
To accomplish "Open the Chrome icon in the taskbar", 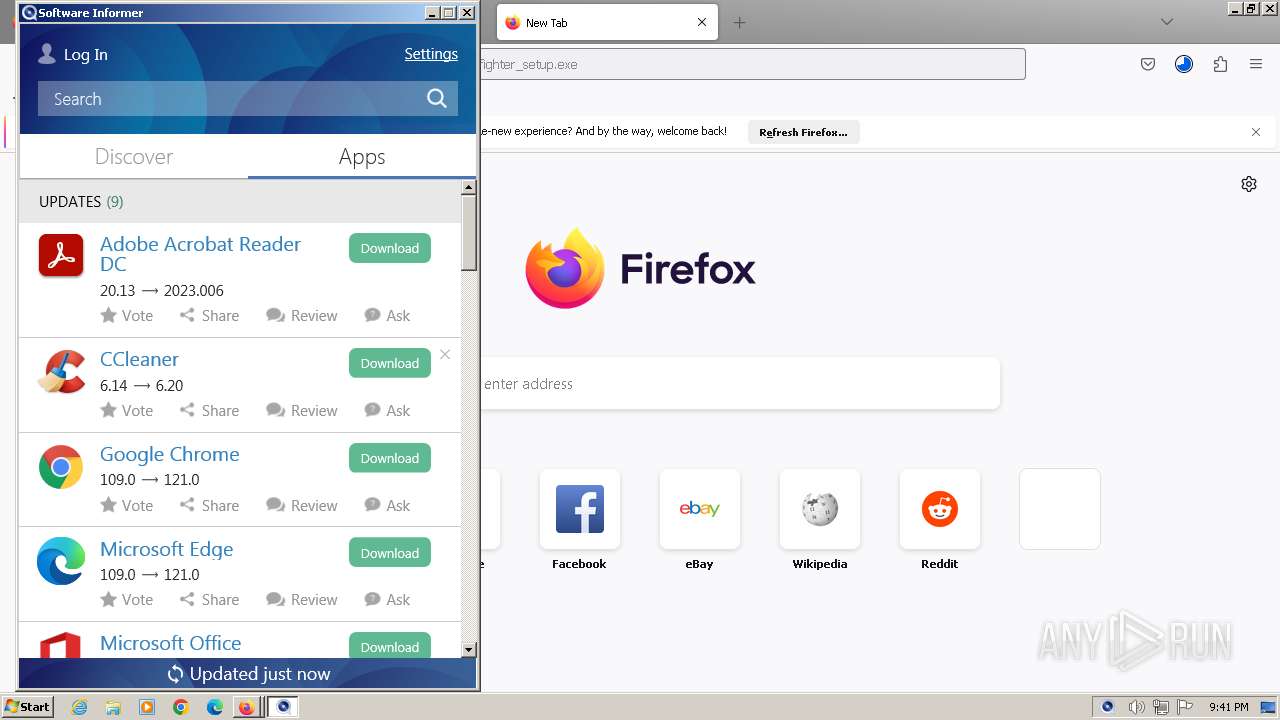I will click(180, 707).
